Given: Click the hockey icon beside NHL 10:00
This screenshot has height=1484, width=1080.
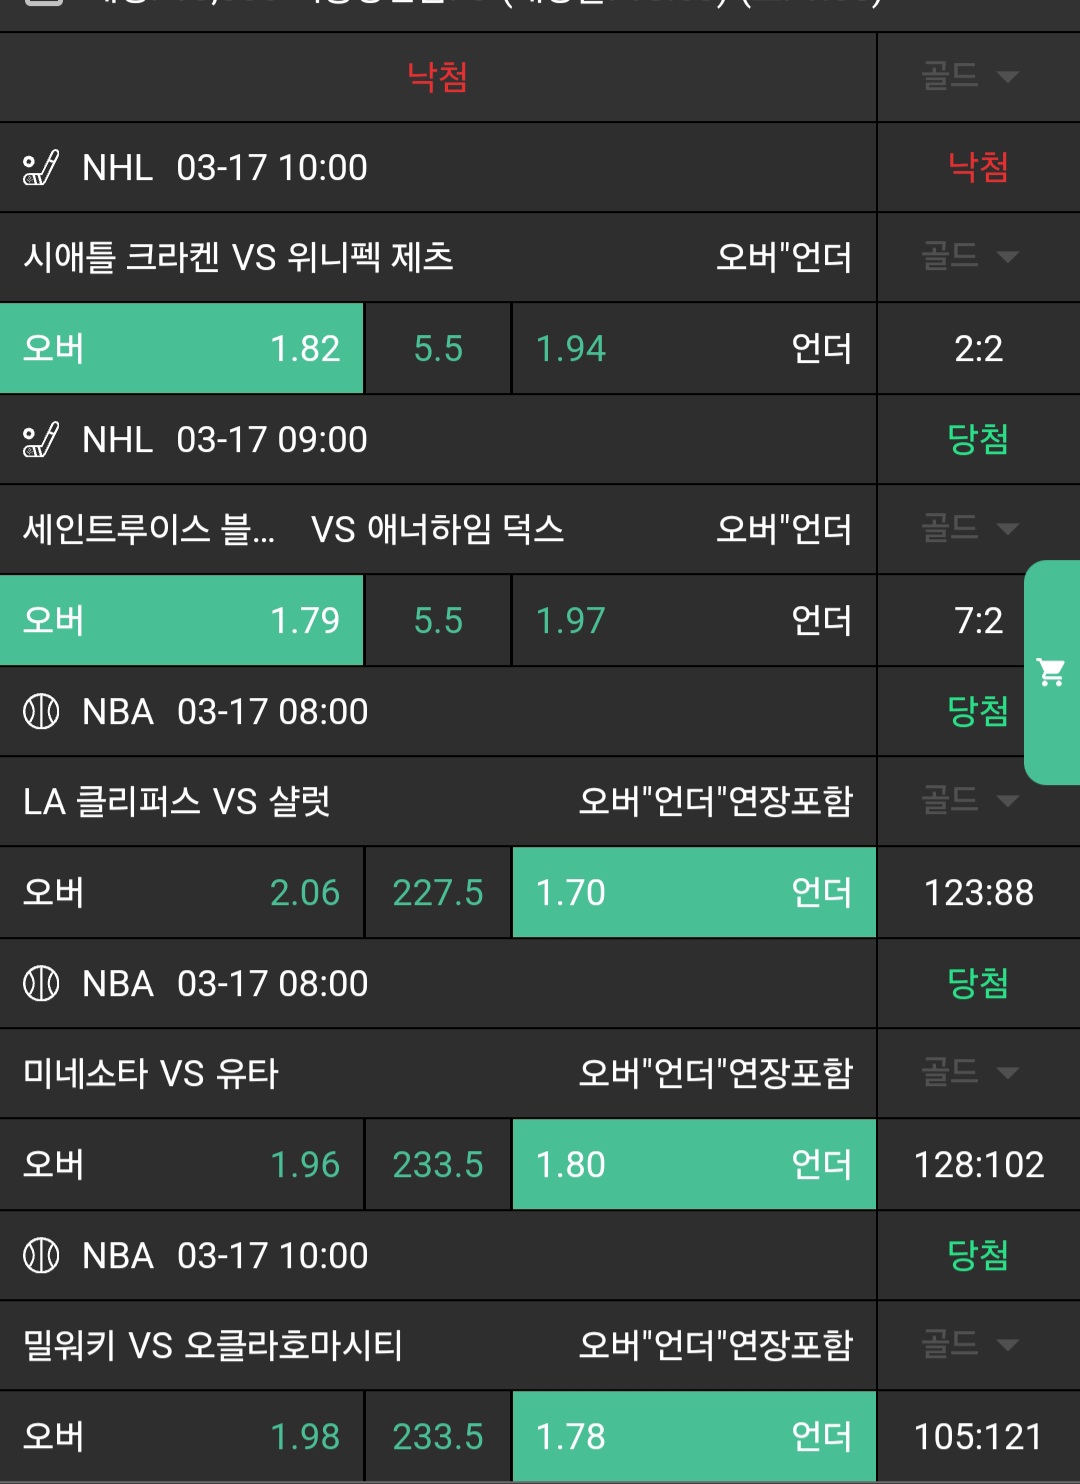Looking at the screenshot, I should tap(40, 168).
